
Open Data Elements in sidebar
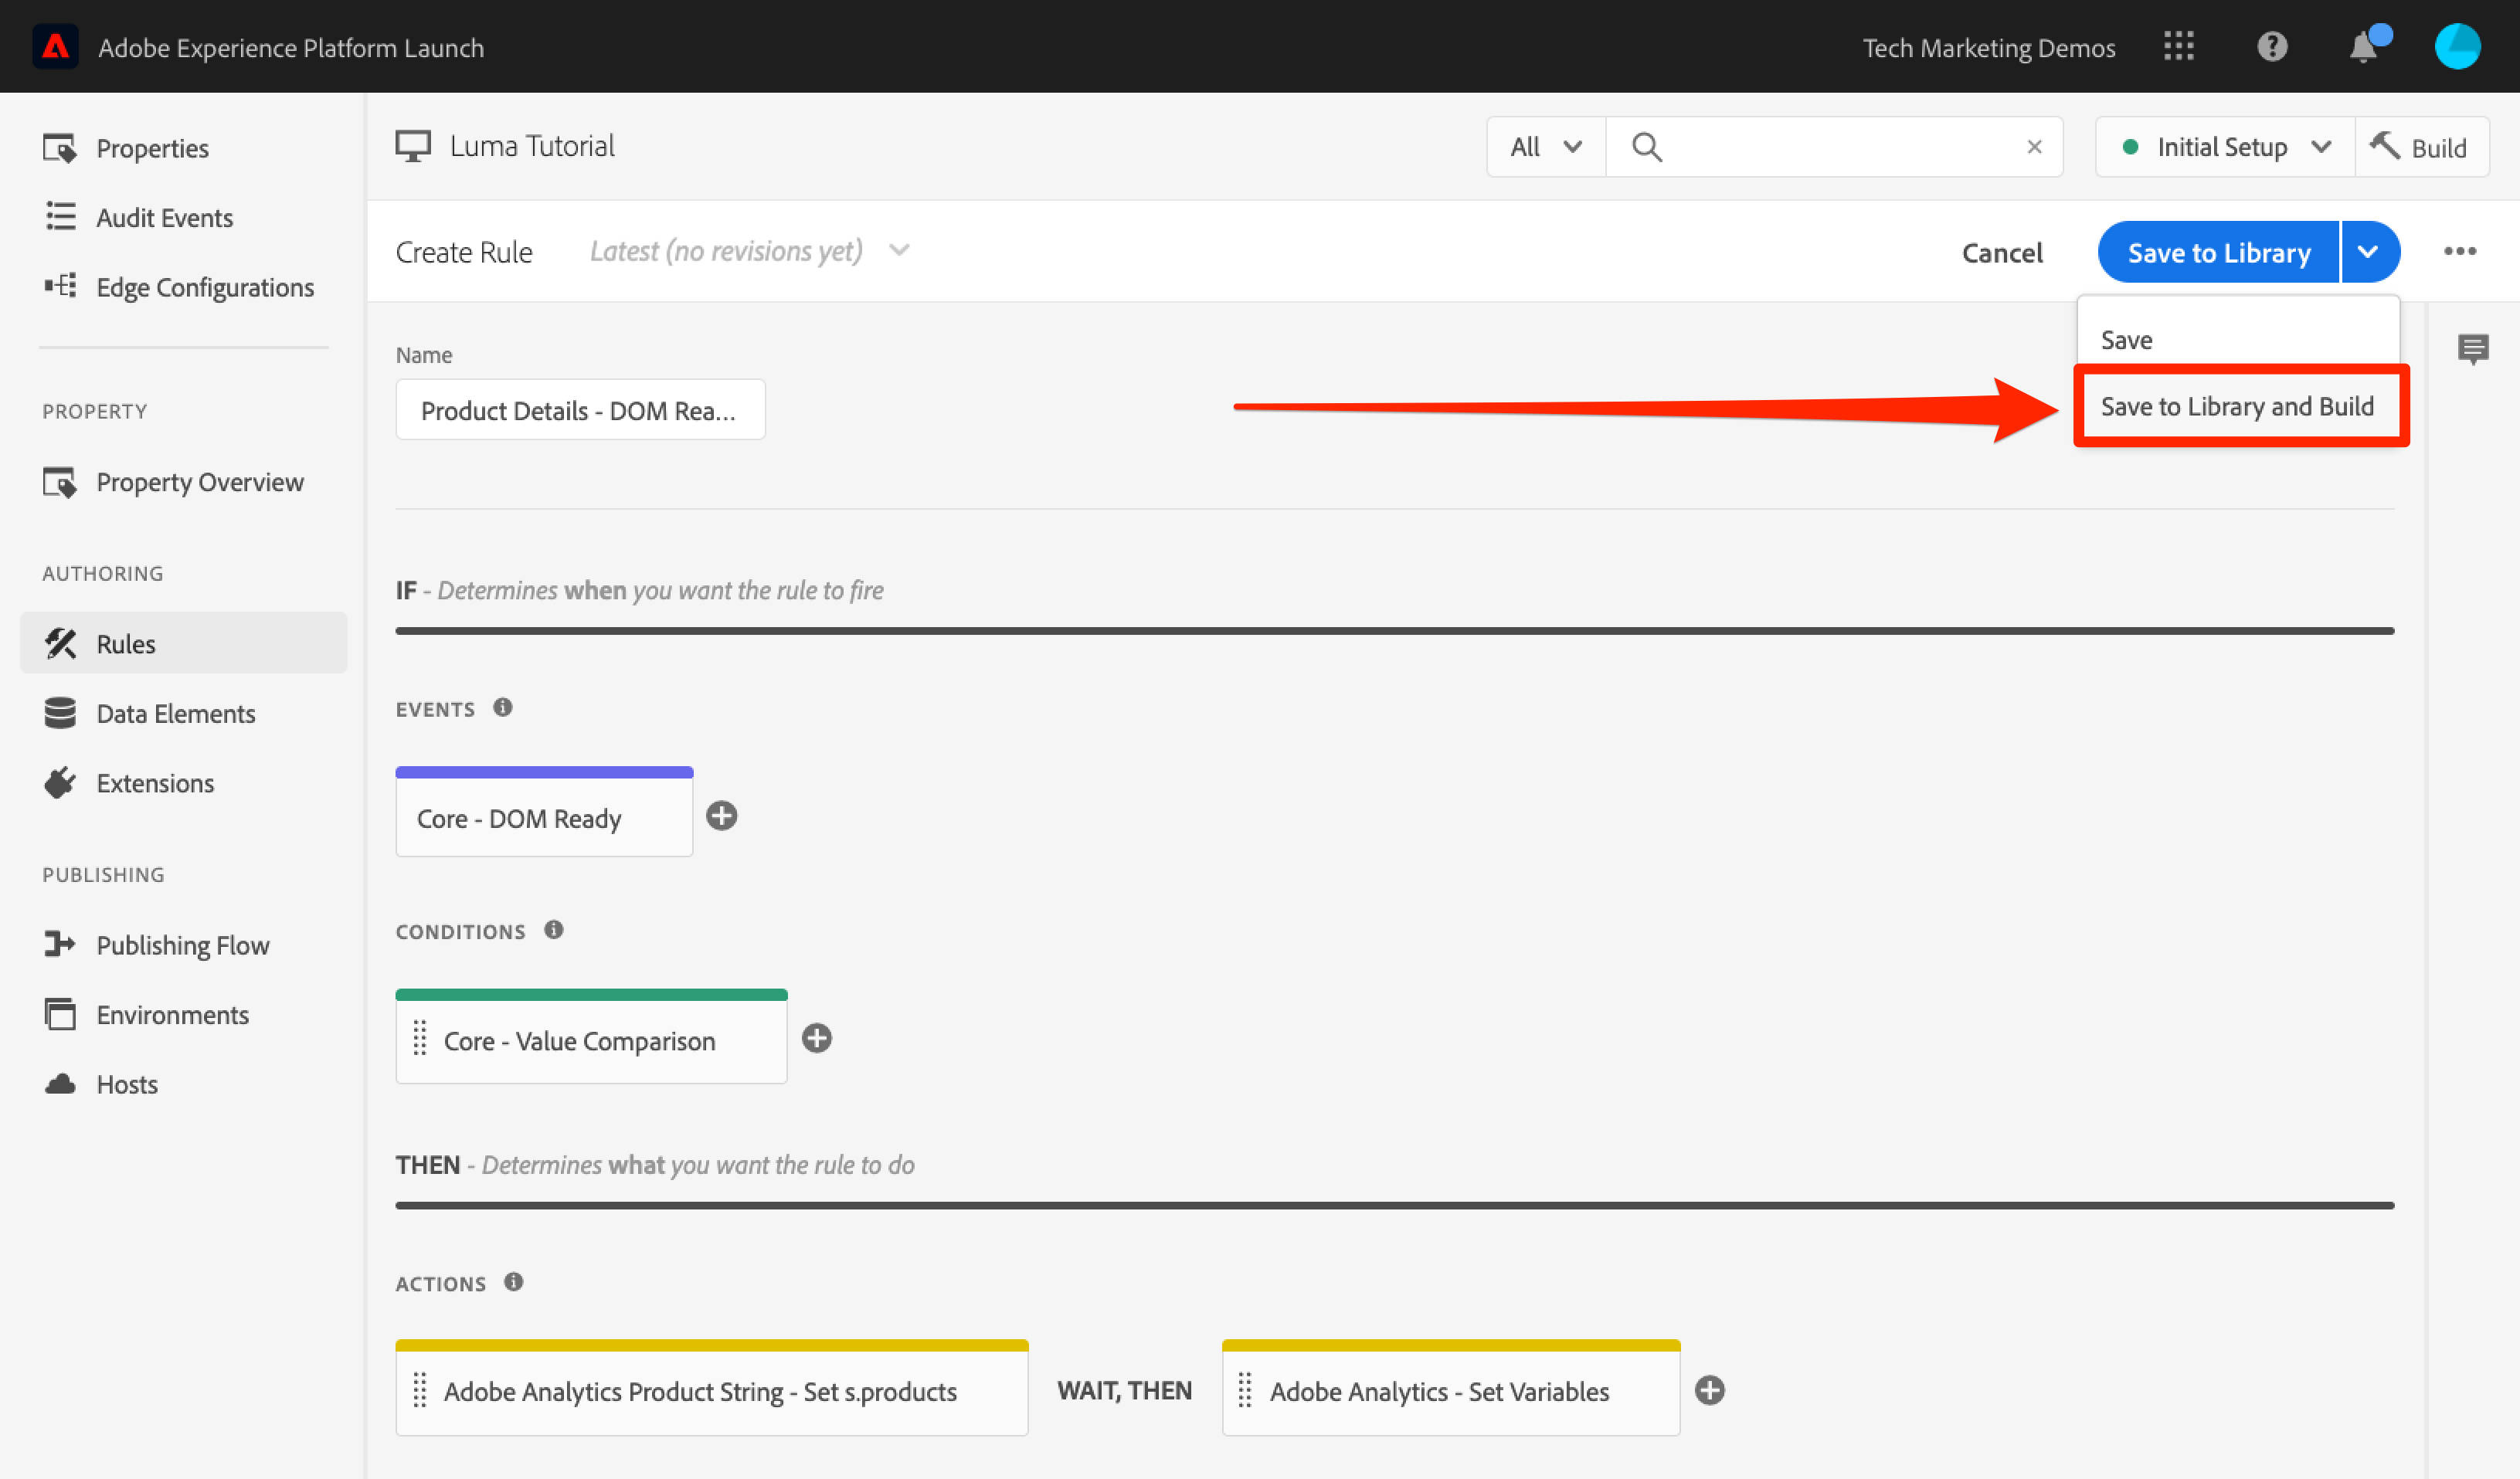point(175,713)
